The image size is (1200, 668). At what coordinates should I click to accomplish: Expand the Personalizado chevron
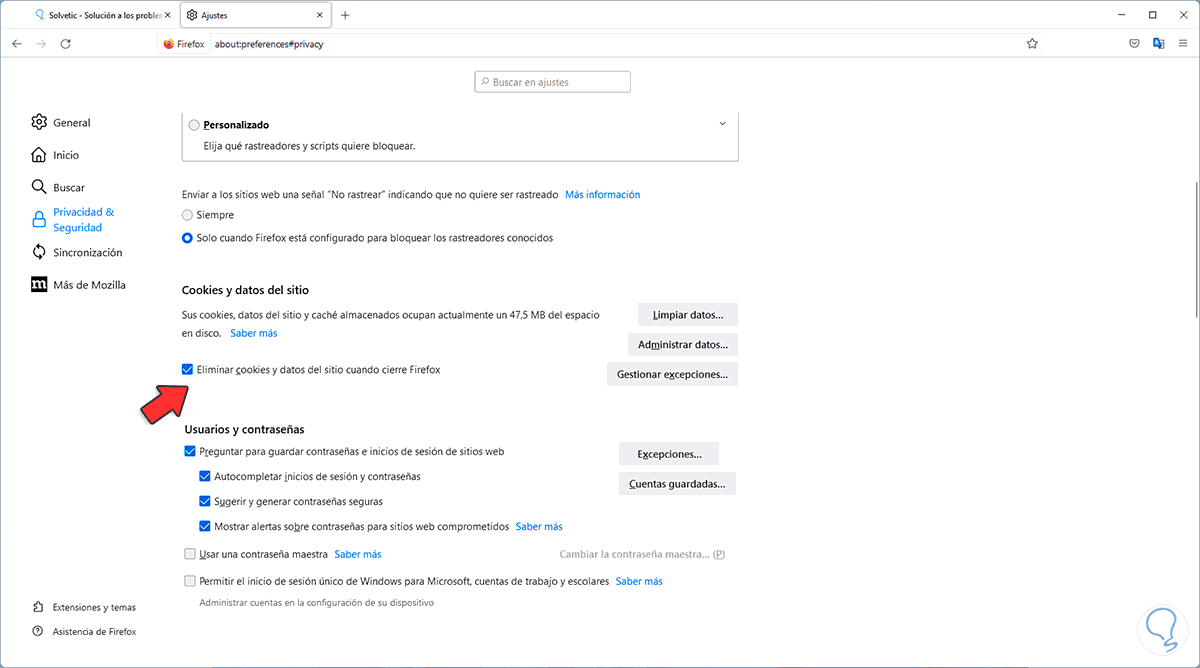tap(722, 124)
